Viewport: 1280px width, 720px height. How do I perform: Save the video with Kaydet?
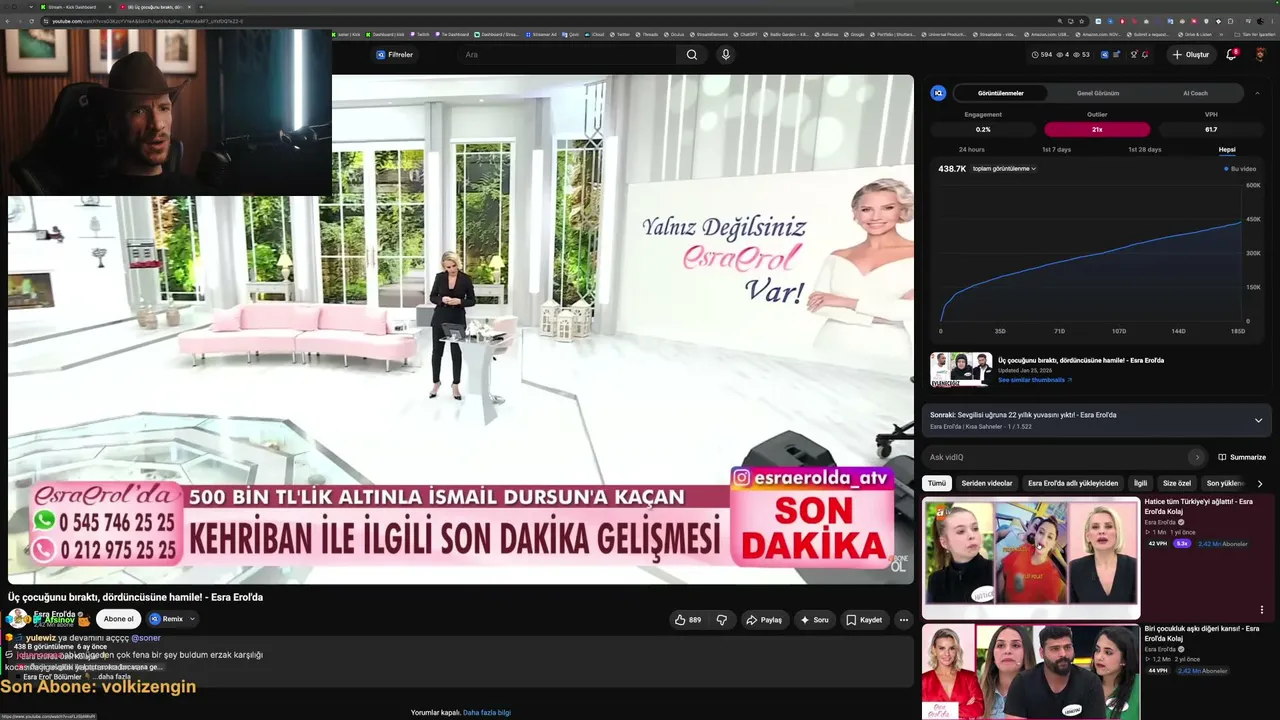tap(864, 620)
